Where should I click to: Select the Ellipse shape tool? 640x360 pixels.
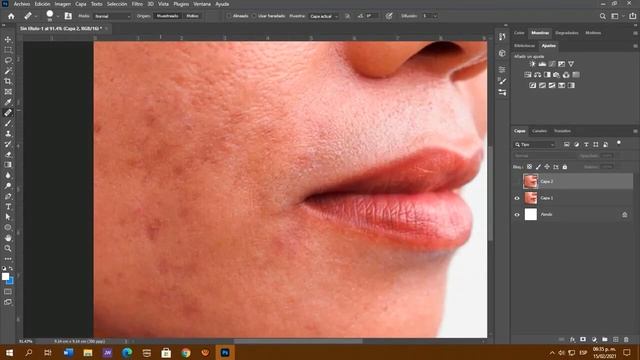click(x=8, y=228)
